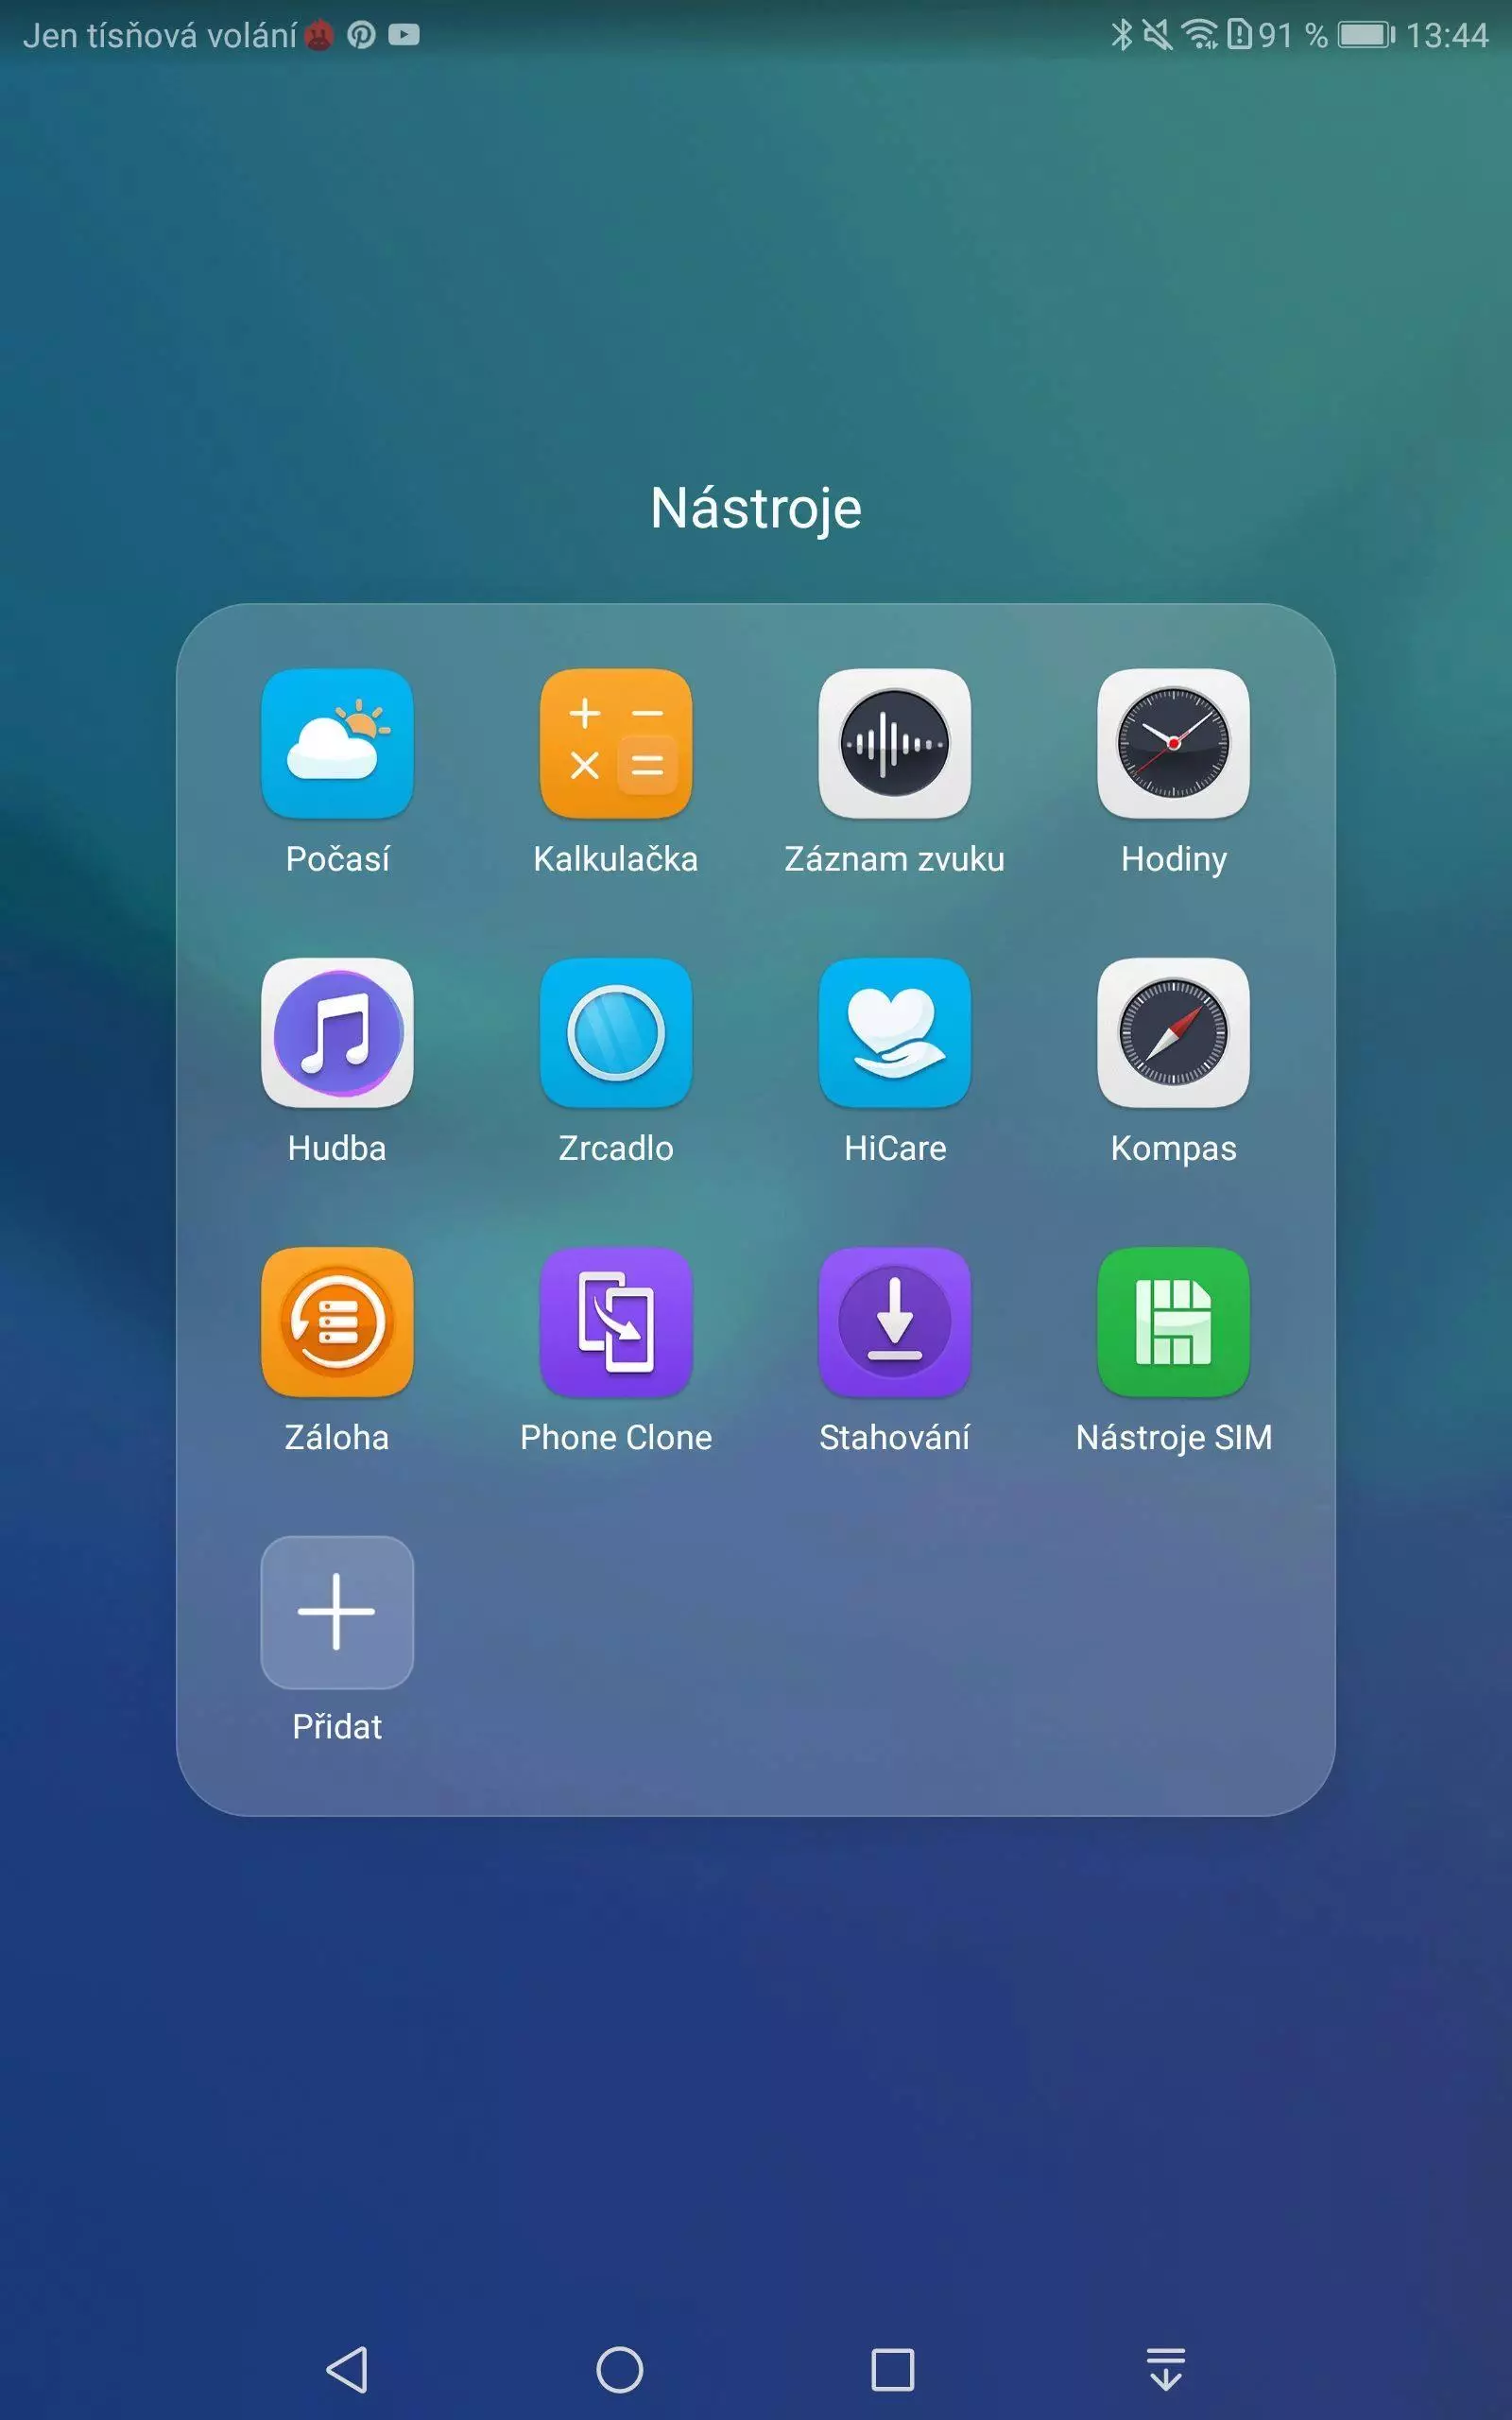The image size is (1512, 2420).
Task: Tap the SIM alert status icon
Action: coord(1239,35)
